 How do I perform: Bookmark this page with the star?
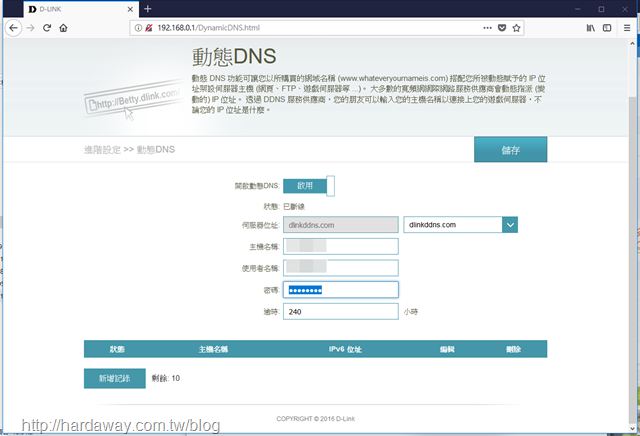tap(516, 28)
